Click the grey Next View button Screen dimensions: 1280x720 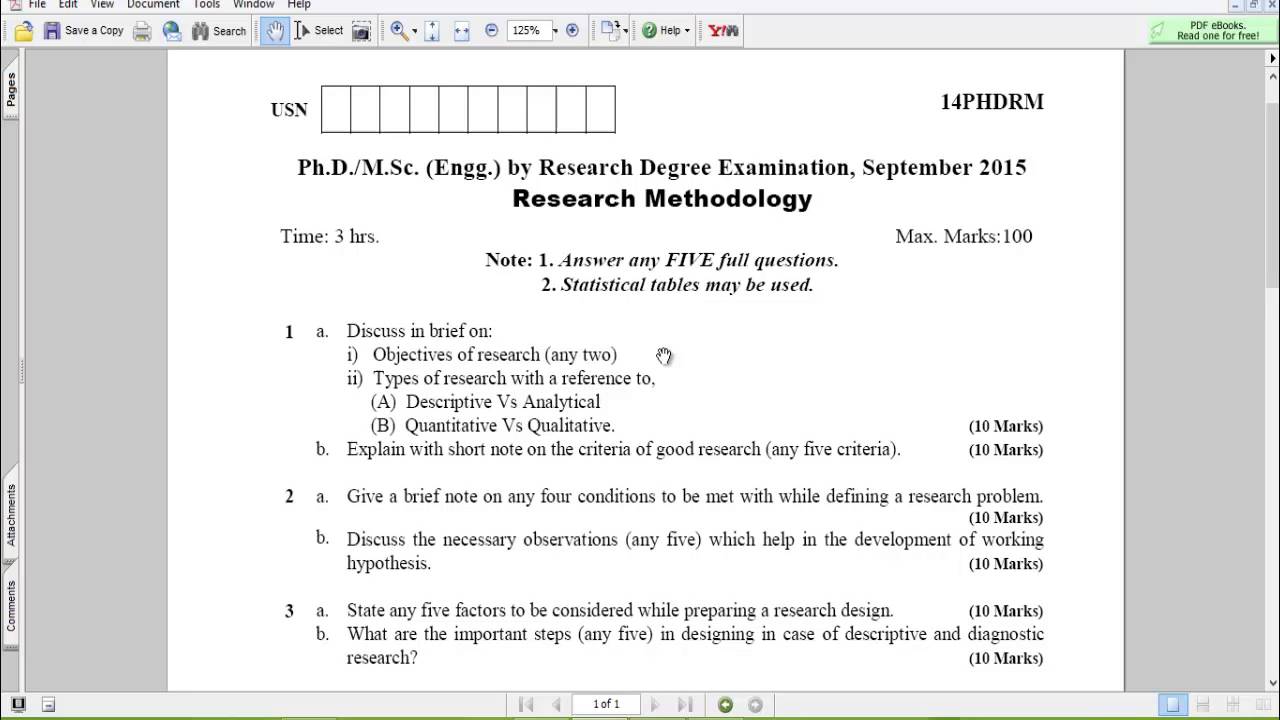click(756, 705)
